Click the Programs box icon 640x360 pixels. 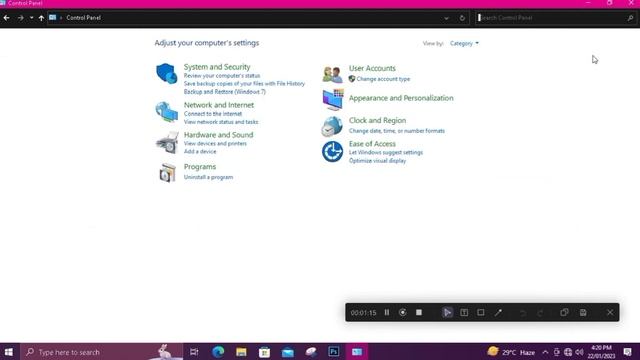point(167,173)
